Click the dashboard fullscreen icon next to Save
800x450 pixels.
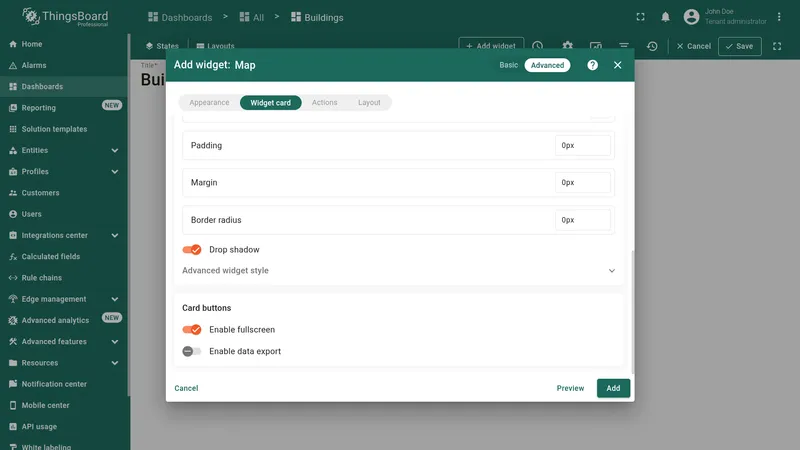(x=777, y=46)
